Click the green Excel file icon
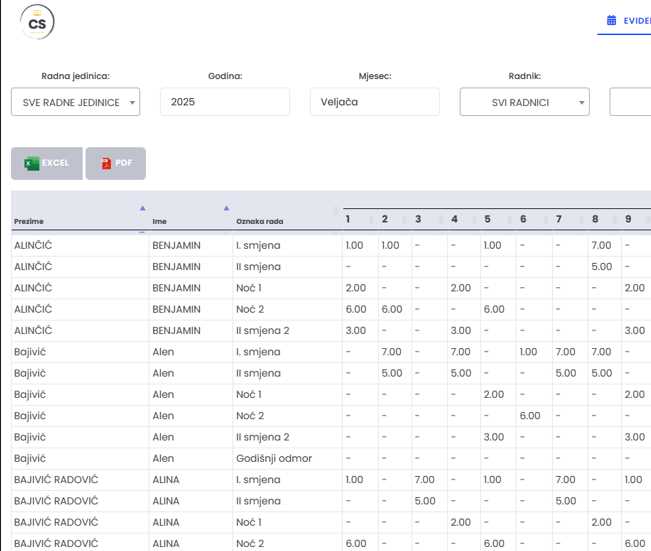Image resolution: width=651 pixels, height=551 pixels. point(32,163)
